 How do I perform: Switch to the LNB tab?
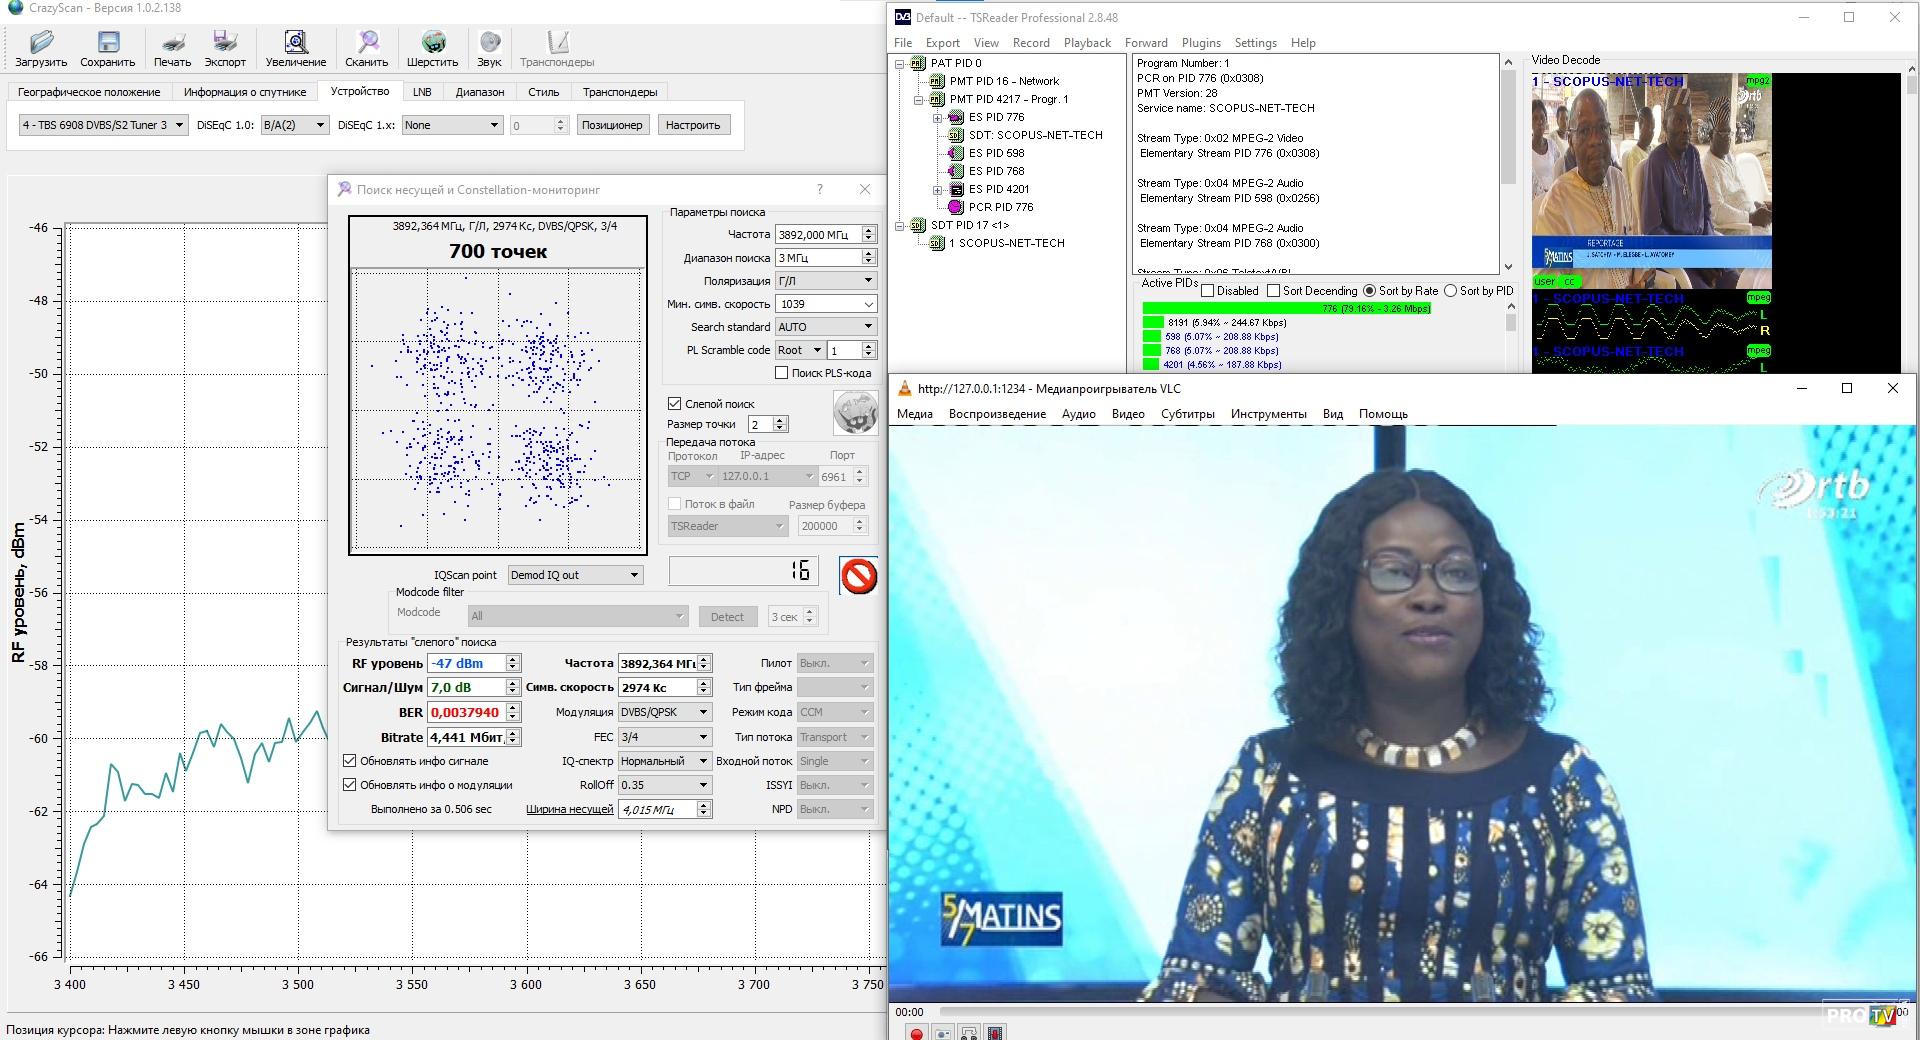pyautogui.click(x=422, y=92)
